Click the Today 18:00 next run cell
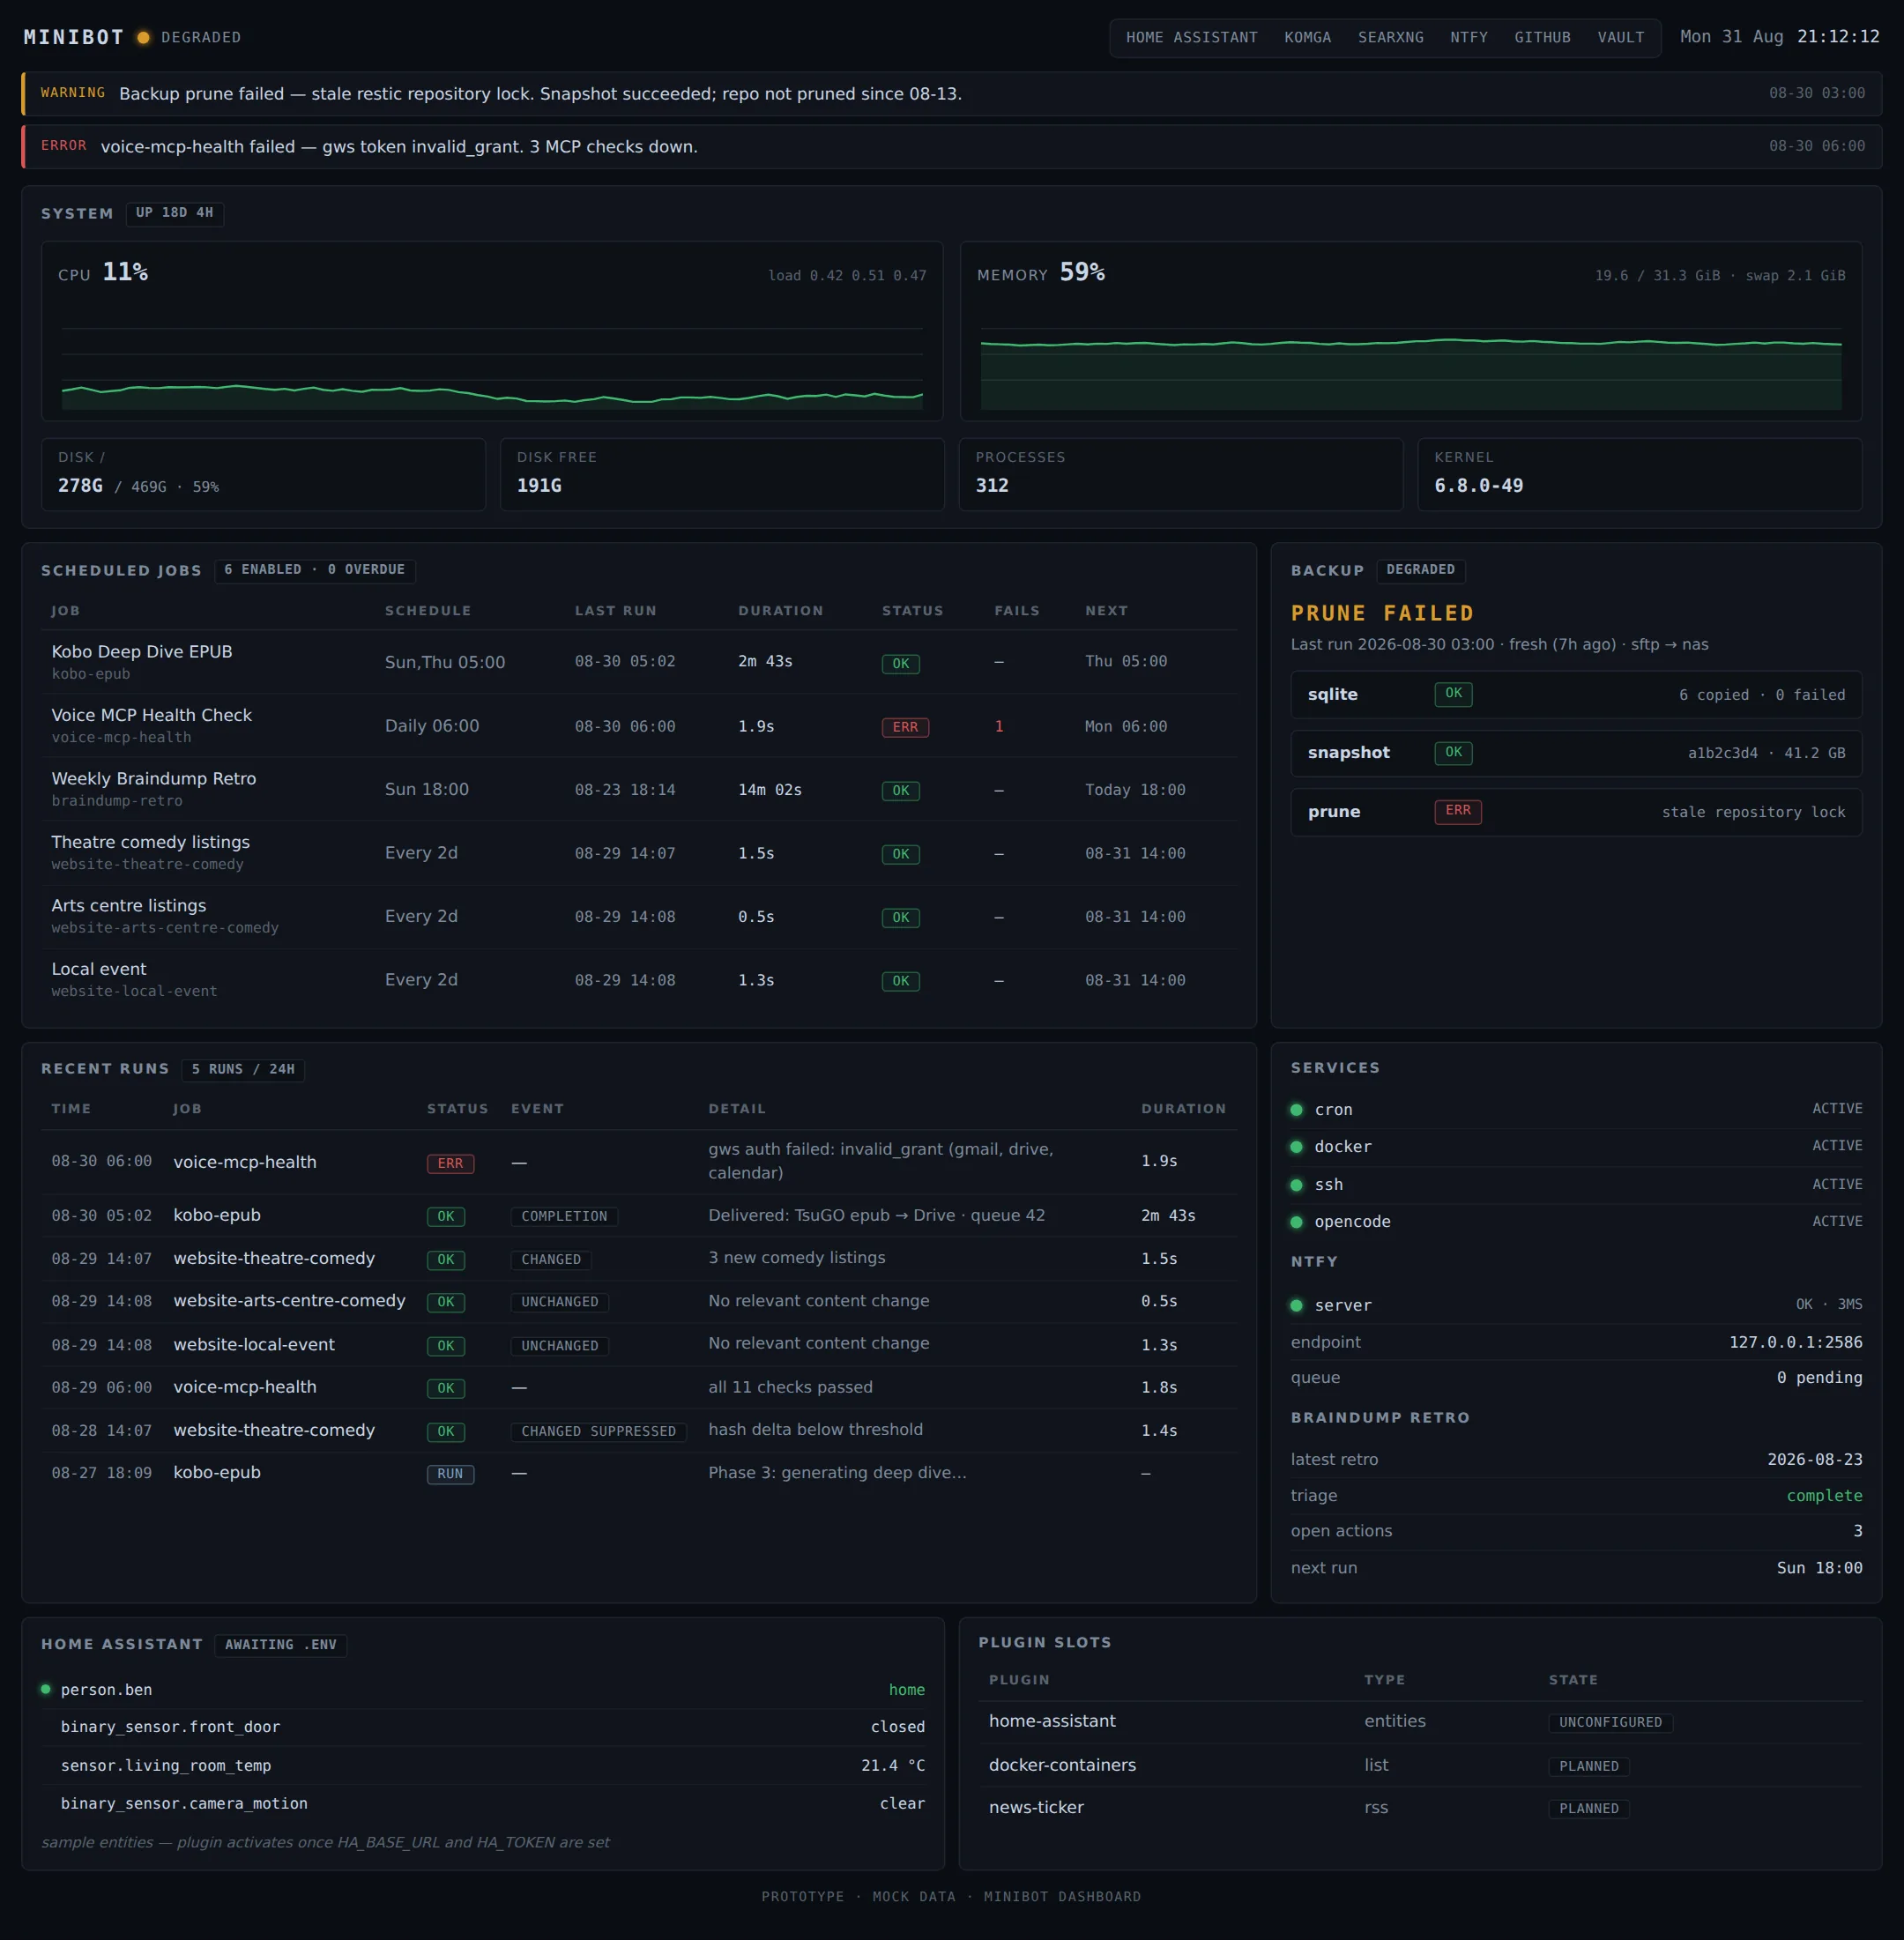The height and width of the screenshot is (1940, 1904). tap(1135, 790)
